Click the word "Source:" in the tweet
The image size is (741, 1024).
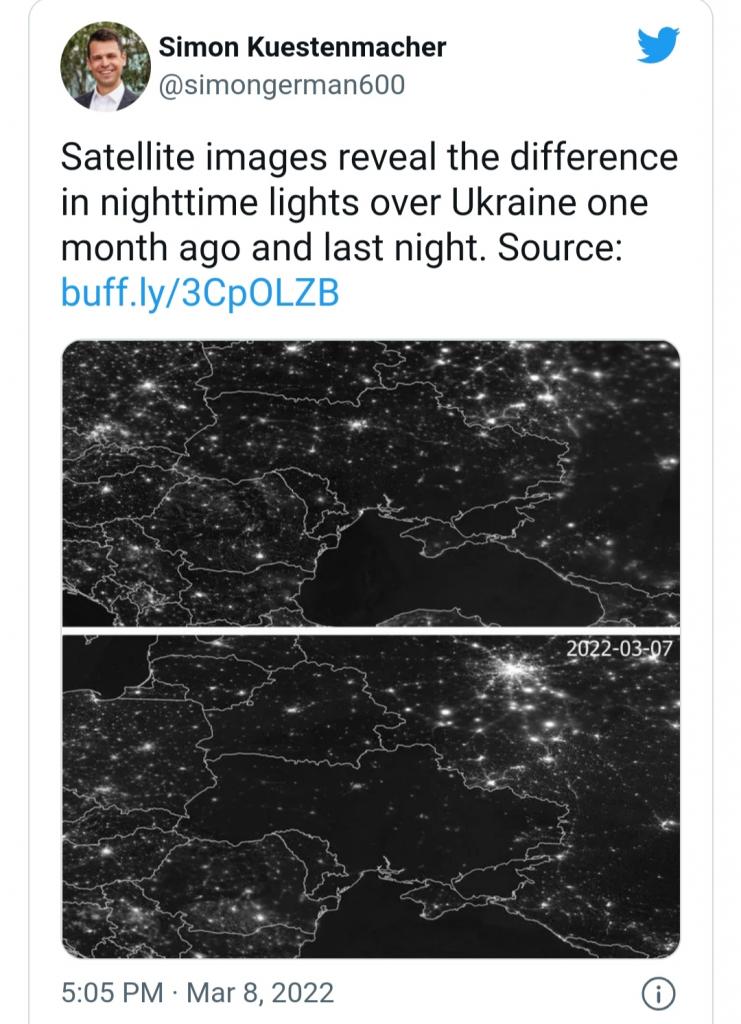pyautogui.click(x=560, y=248)
